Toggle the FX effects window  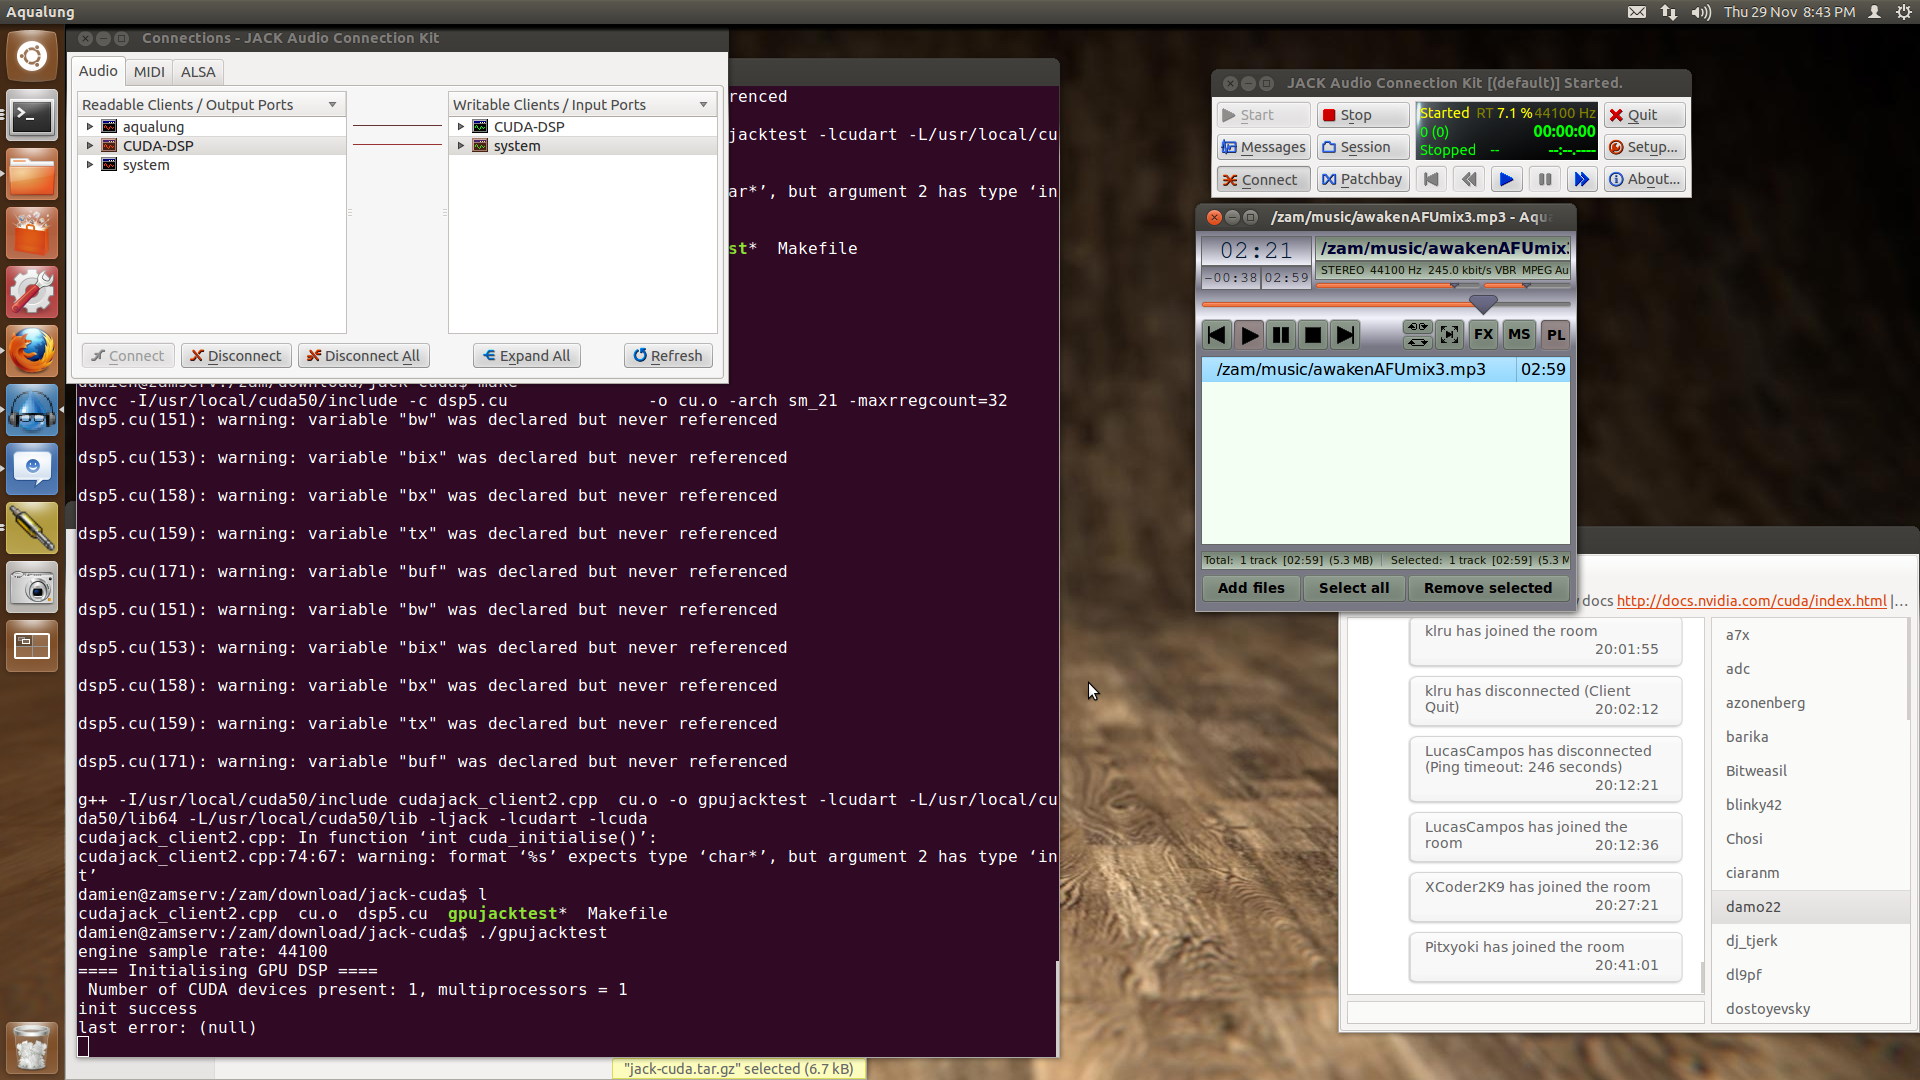coord(1483,335)
